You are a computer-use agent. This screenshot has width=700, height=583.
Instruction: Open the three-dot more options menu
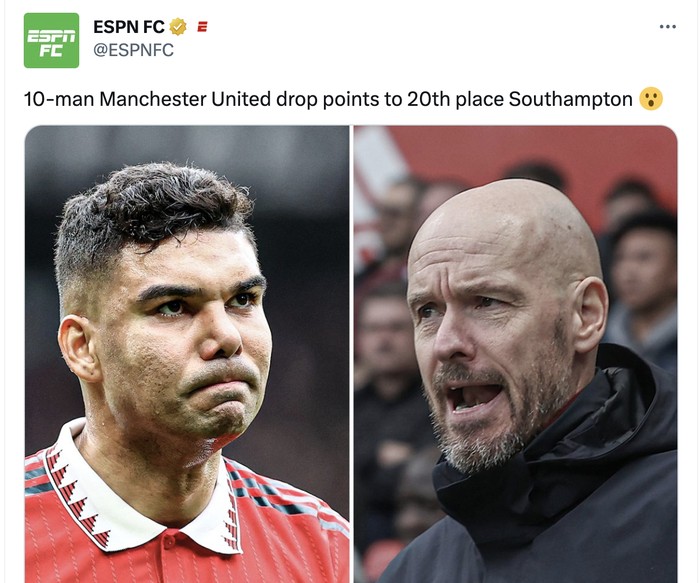[668, 27]
